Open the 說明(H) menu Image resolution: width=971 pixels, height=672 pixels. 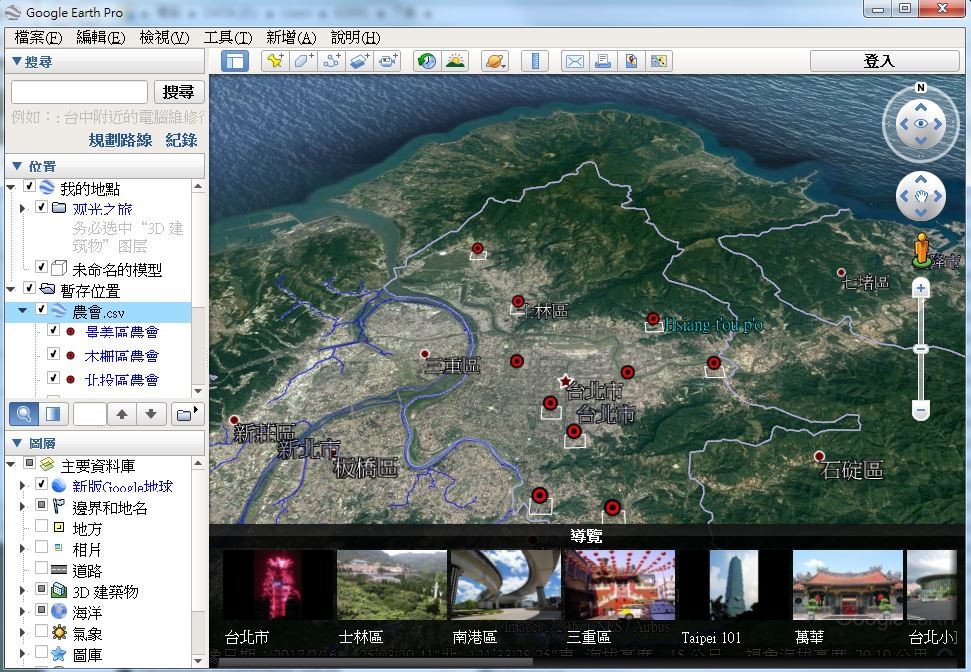(355, 38)
